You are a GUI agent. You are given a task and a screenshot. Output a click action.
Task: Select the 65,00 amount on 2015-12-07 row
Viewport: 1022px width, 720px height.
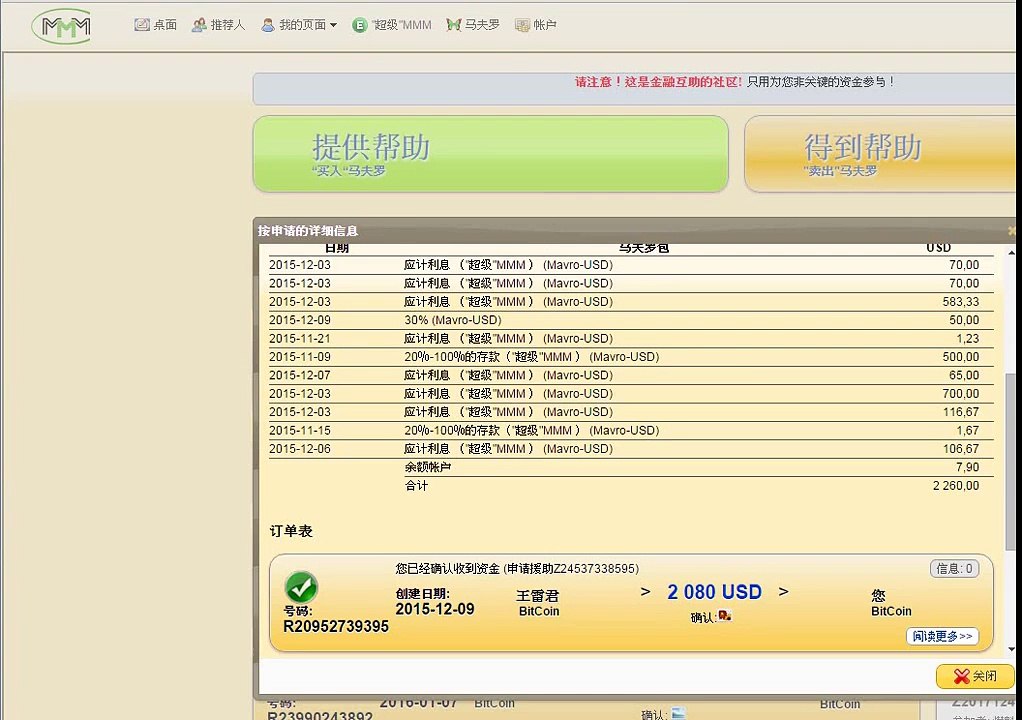pos(964,375)
